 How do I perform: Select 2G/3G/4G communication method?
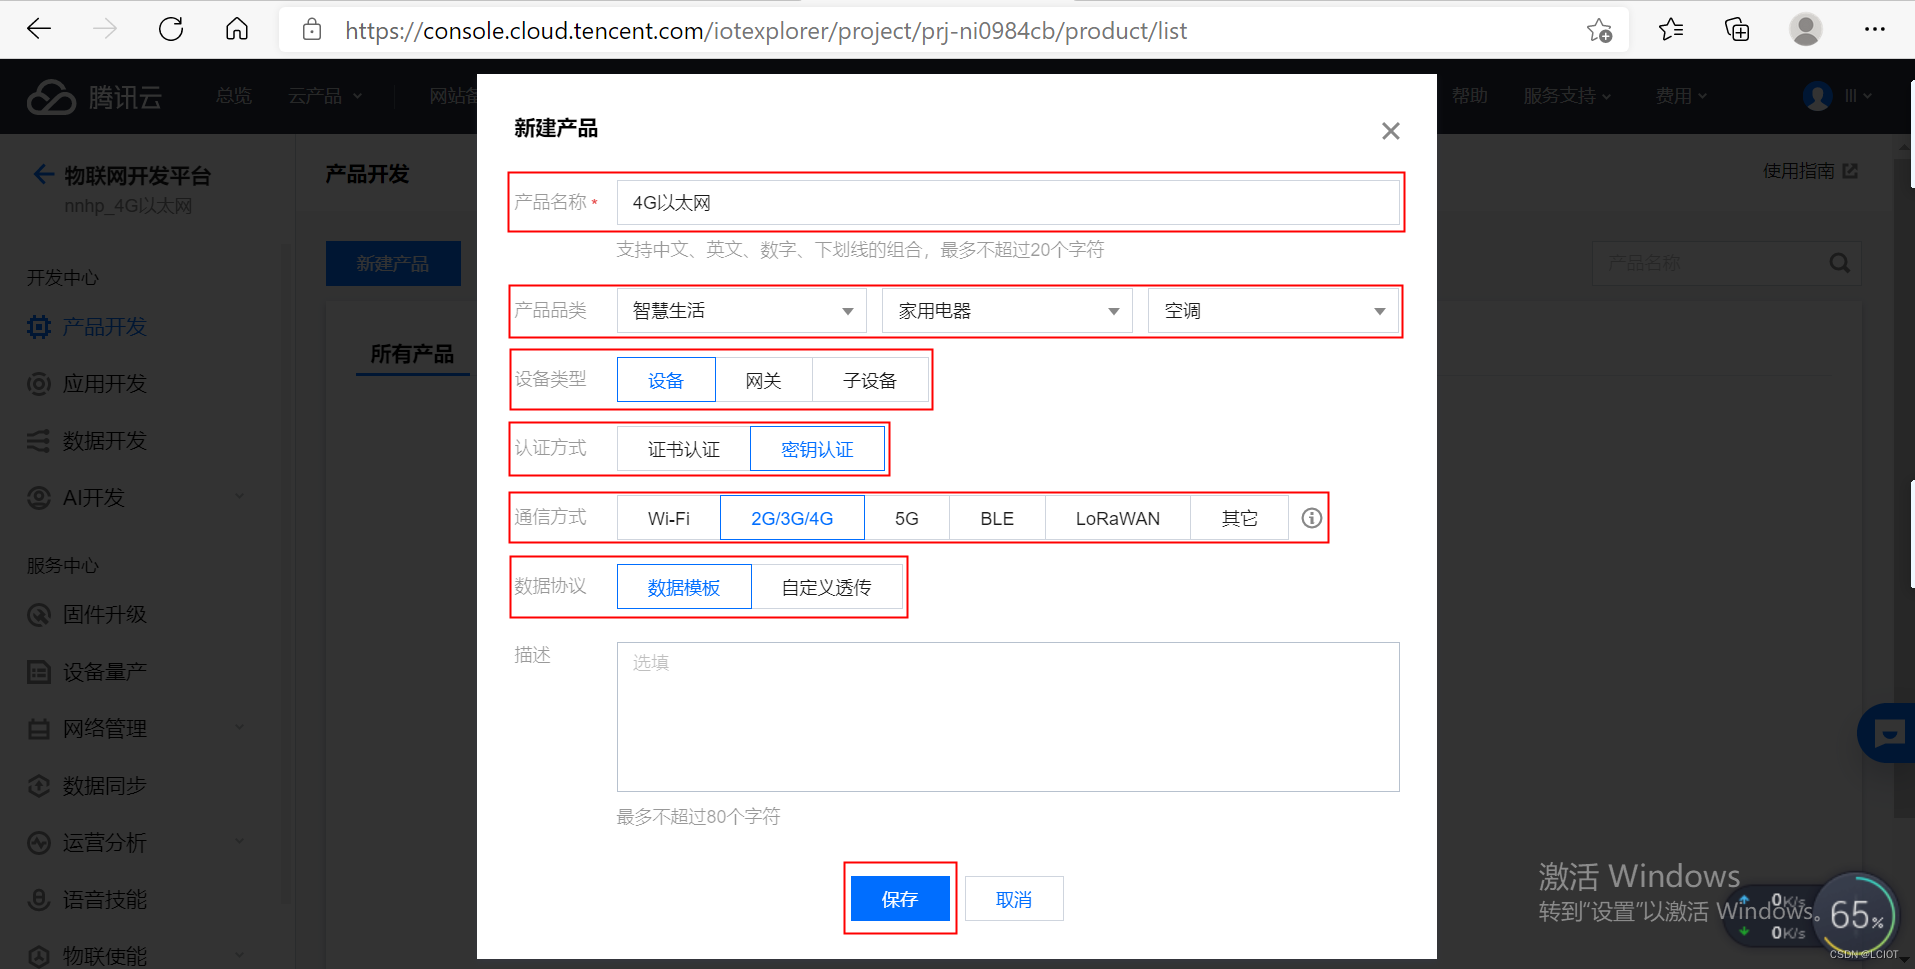point(792,518)
